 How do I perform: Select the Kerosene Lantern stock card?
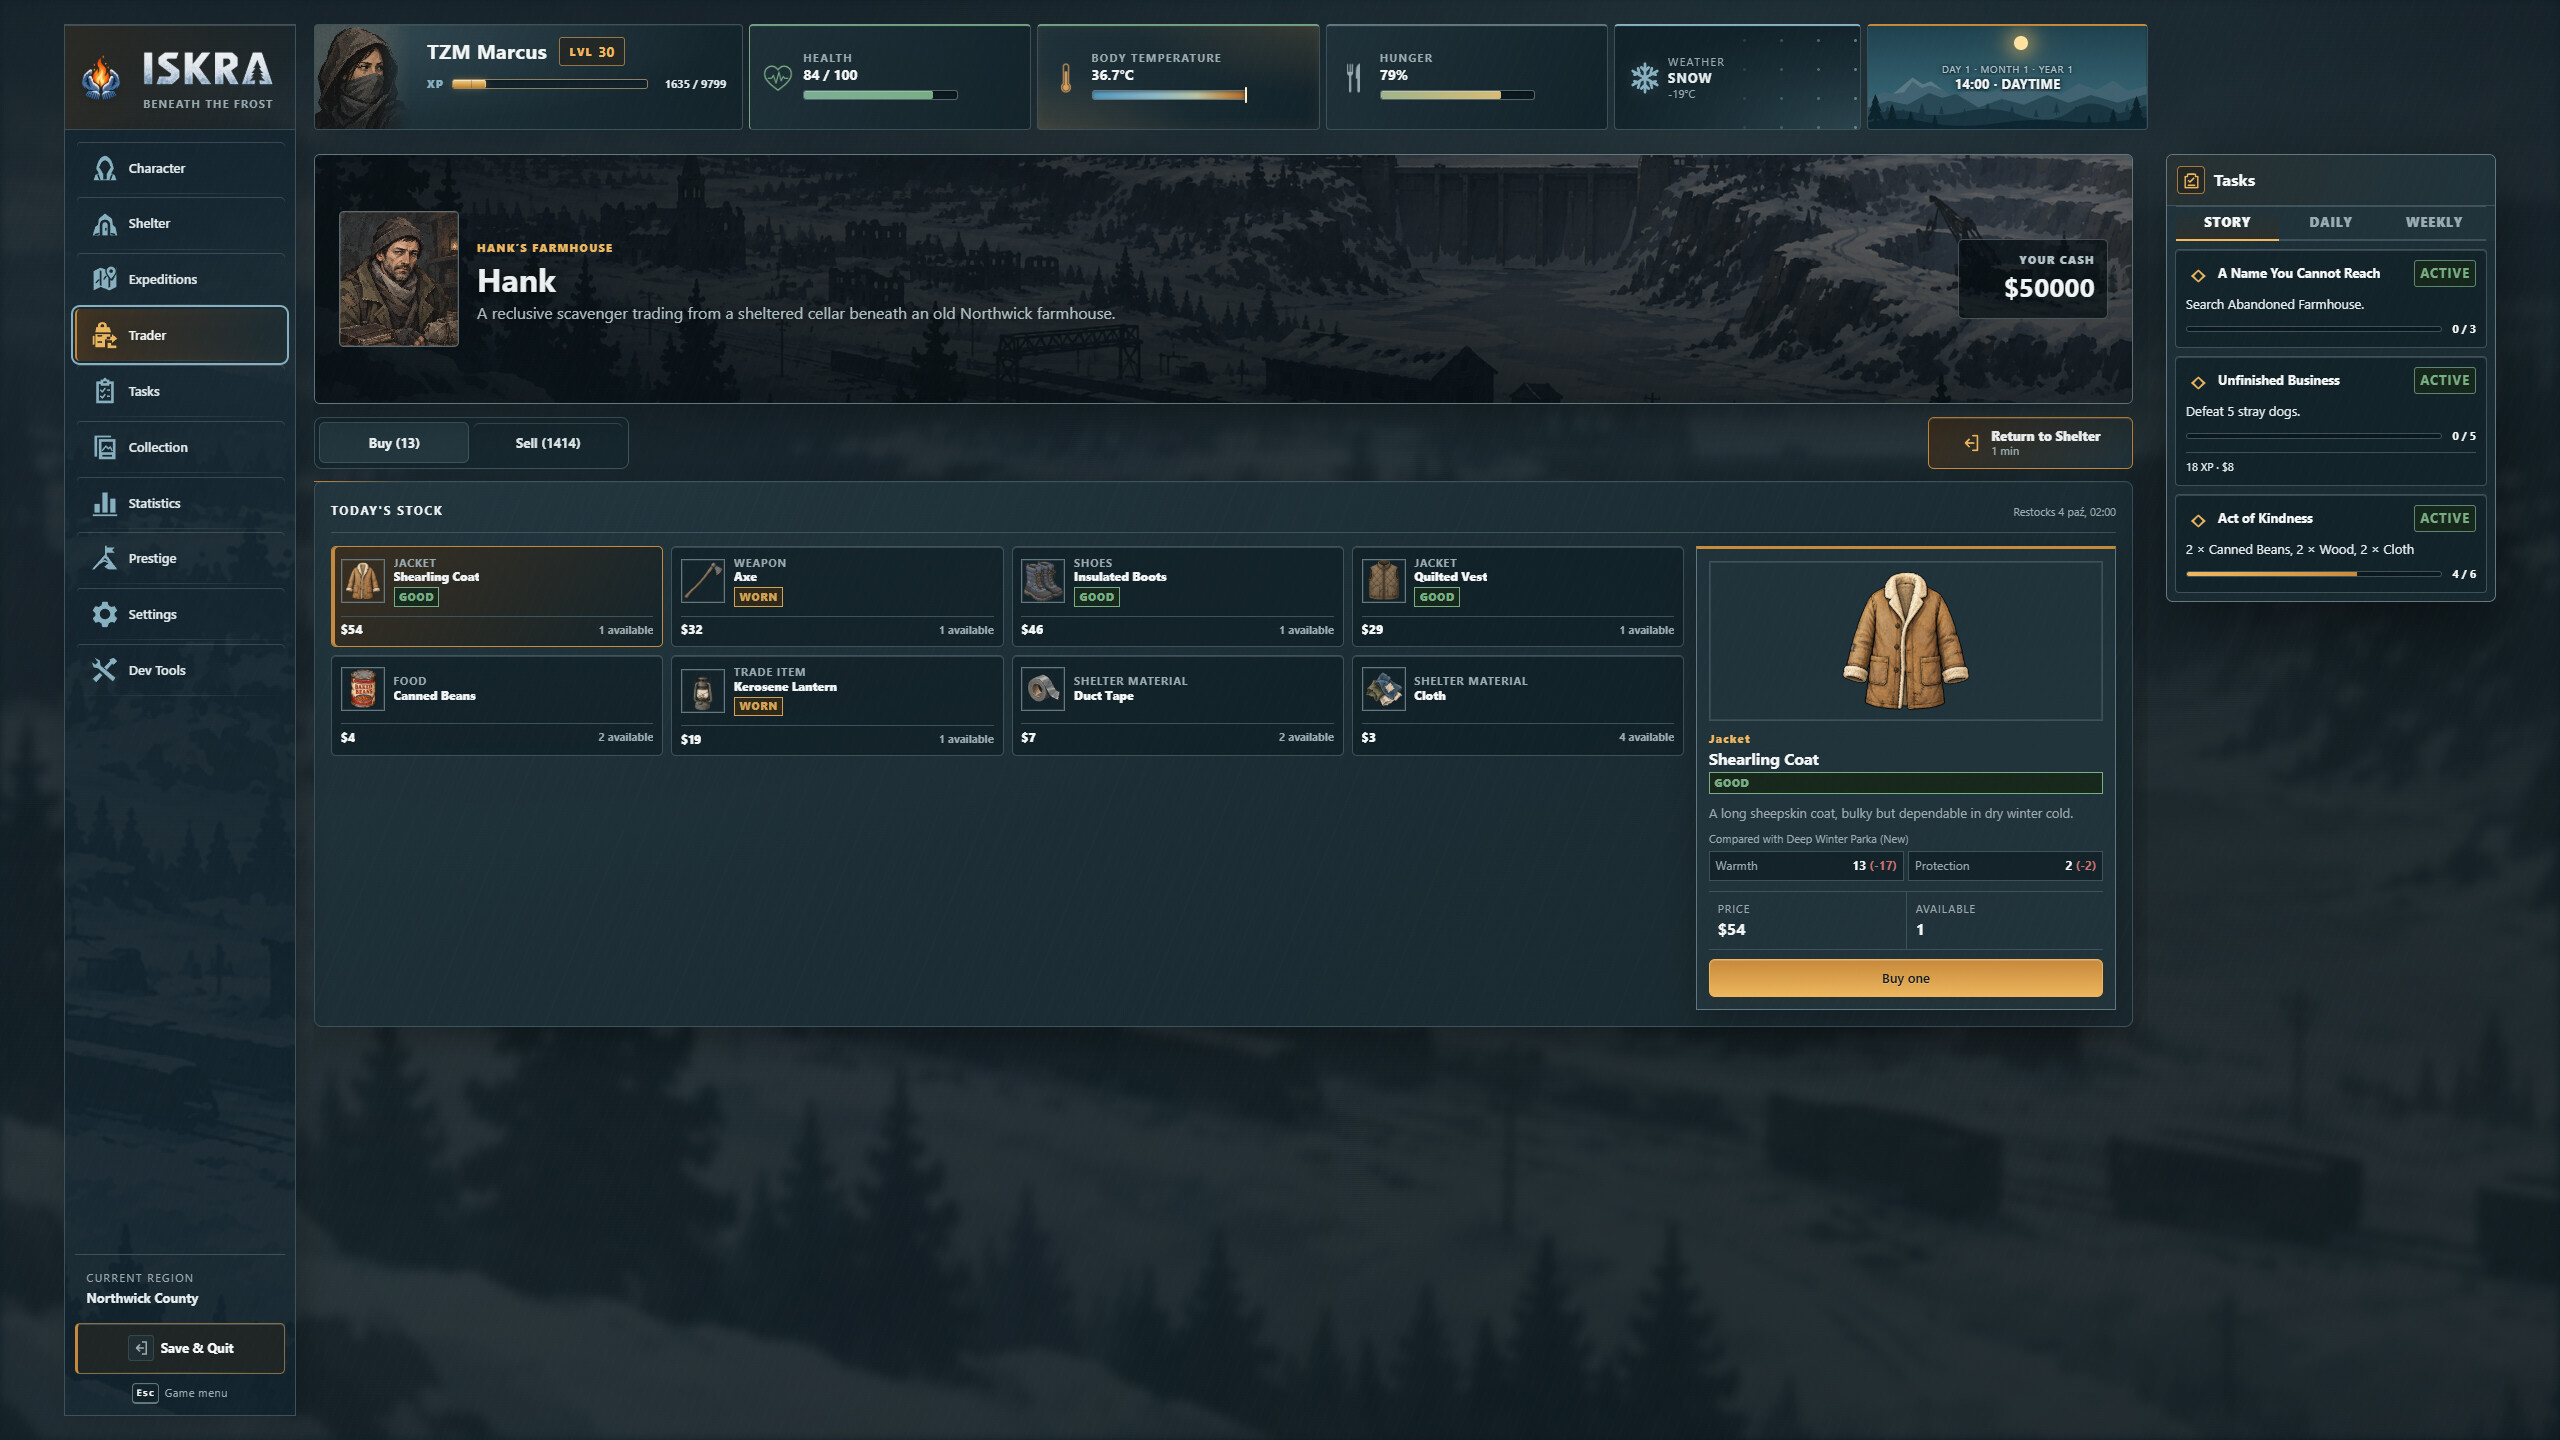point(837,705)
